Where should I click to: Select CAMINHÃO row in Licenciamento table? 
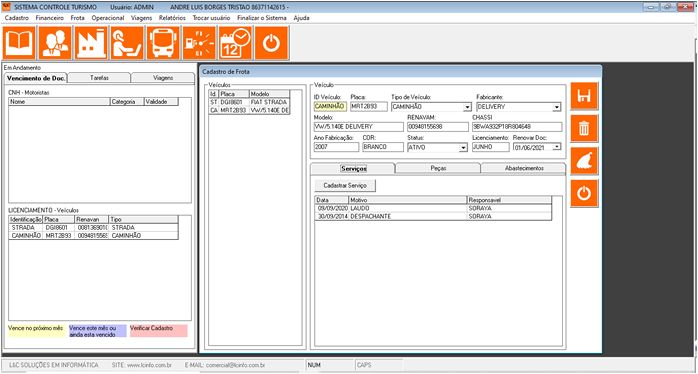(x=93, y=236)
